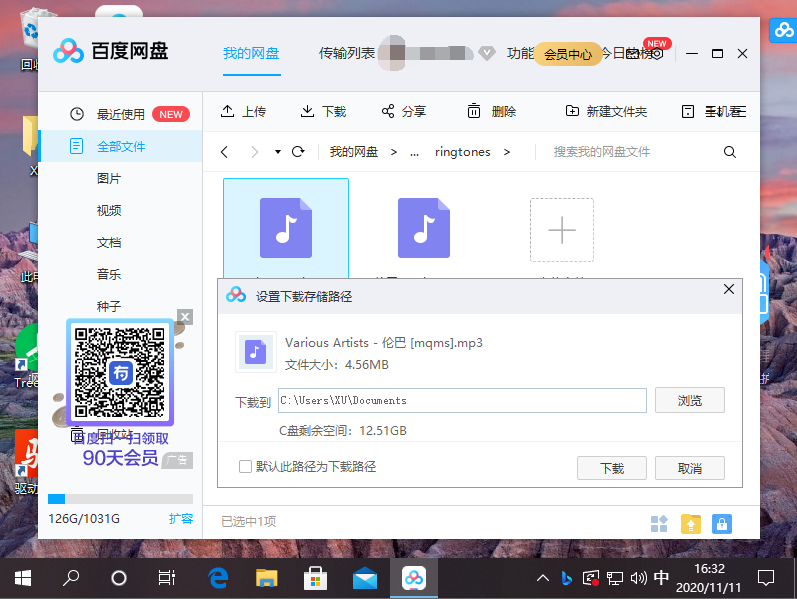
Task: Go back with the left arrow
Action: (225, 152)
